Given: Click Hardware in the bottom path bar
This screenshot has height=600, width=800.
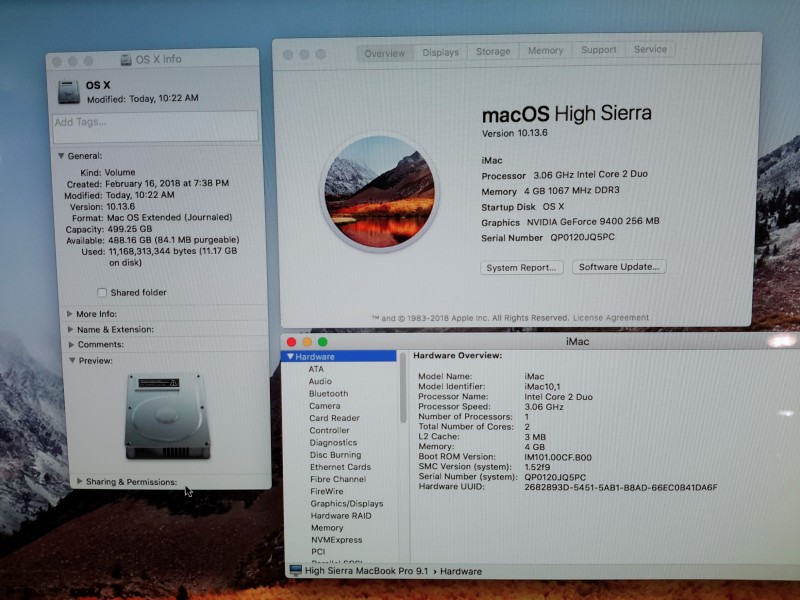Looking at the screenshot, I should click(461, 571).
